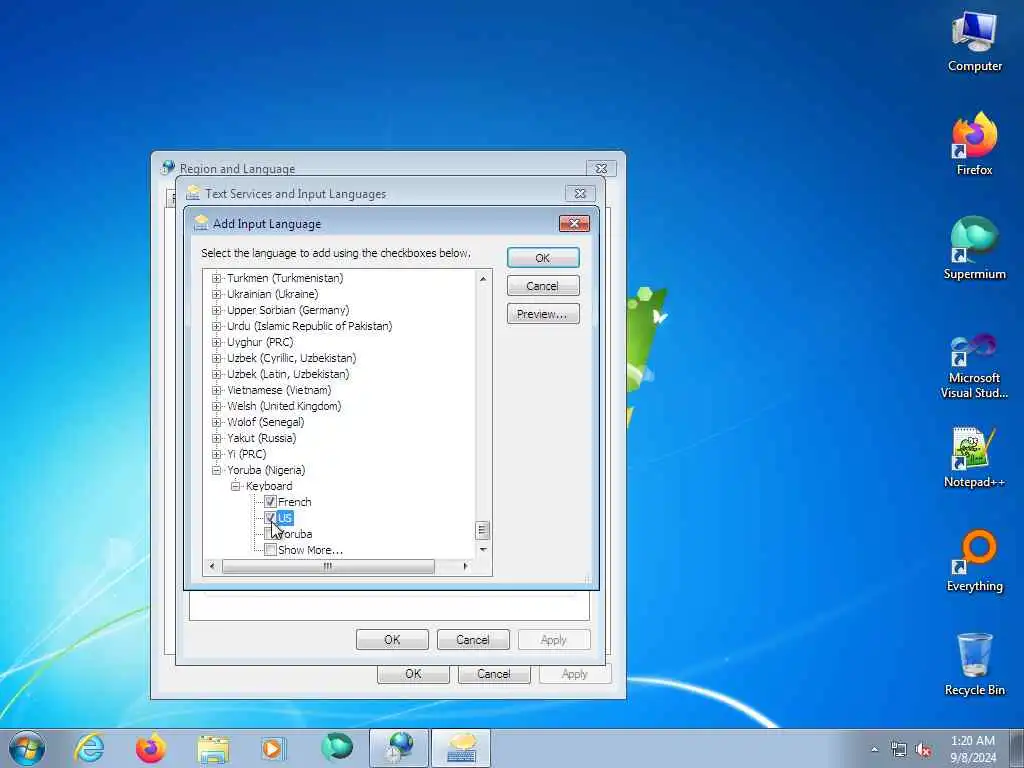
Task: Open the Everything desktop shortcut
Action: click(974, 561)
